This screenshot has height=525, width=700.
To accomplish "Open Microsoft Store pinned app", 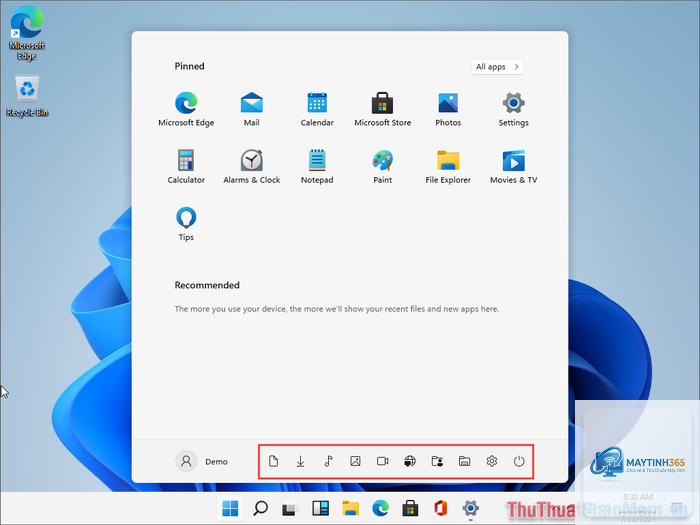I will click(383, 109).
